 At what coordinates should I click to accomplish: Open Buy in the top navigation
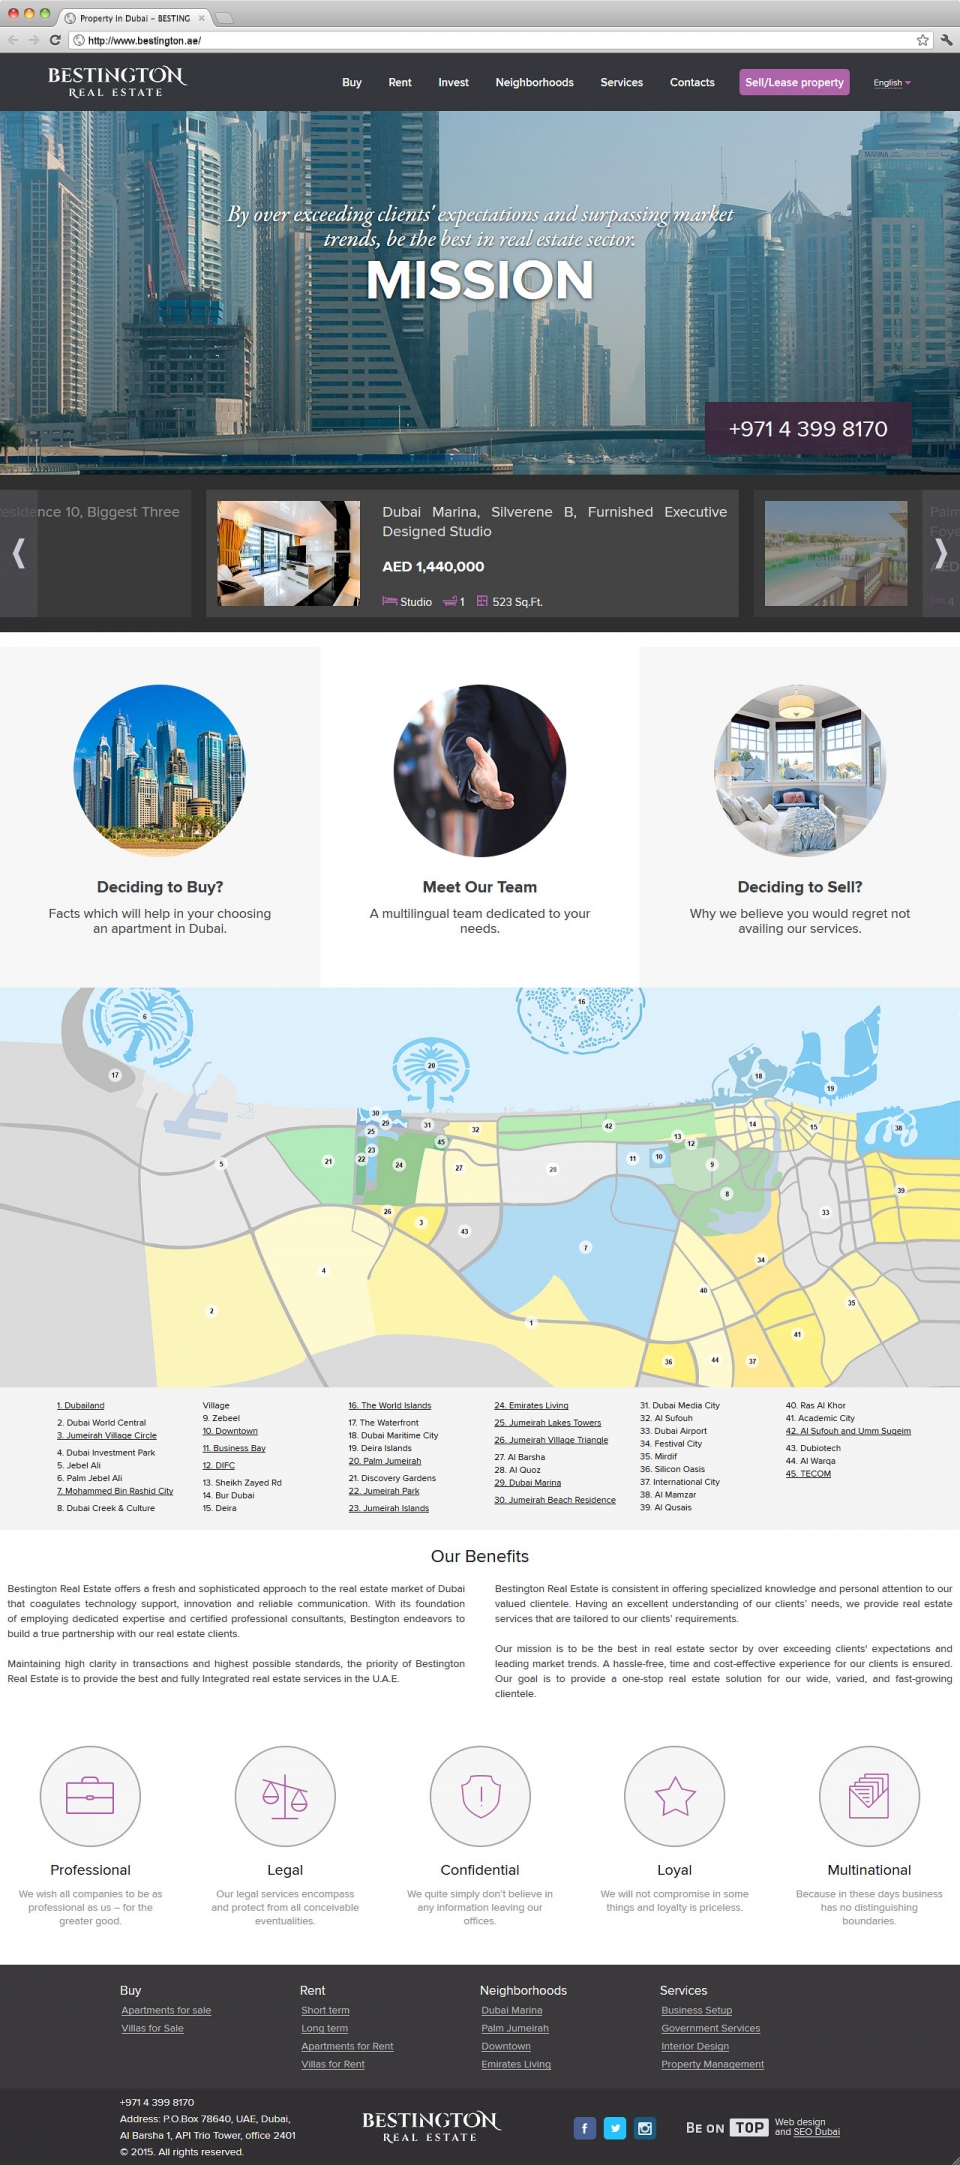point(352,82)
